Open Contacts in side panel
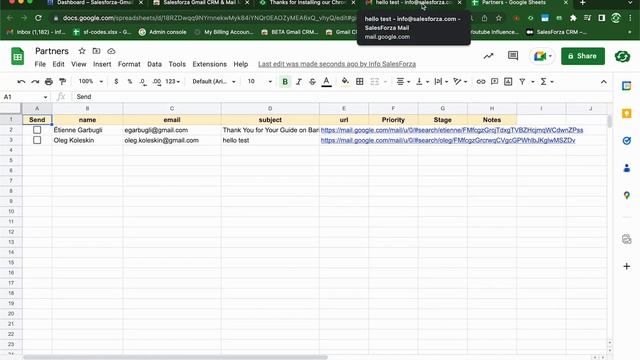The height and width of the screenshot is (360, 640). tap(627, 168)
